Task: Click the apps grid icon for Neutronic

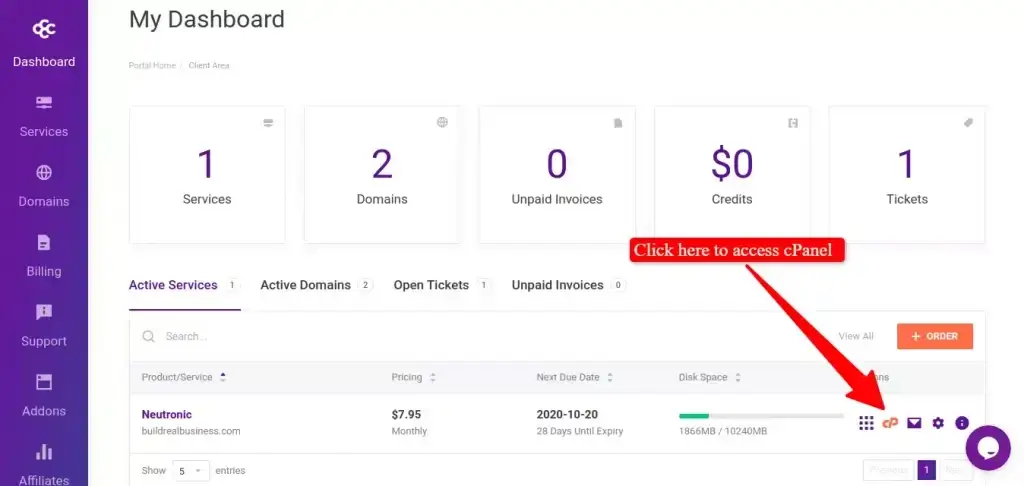Action: click(x=866, y=423)
